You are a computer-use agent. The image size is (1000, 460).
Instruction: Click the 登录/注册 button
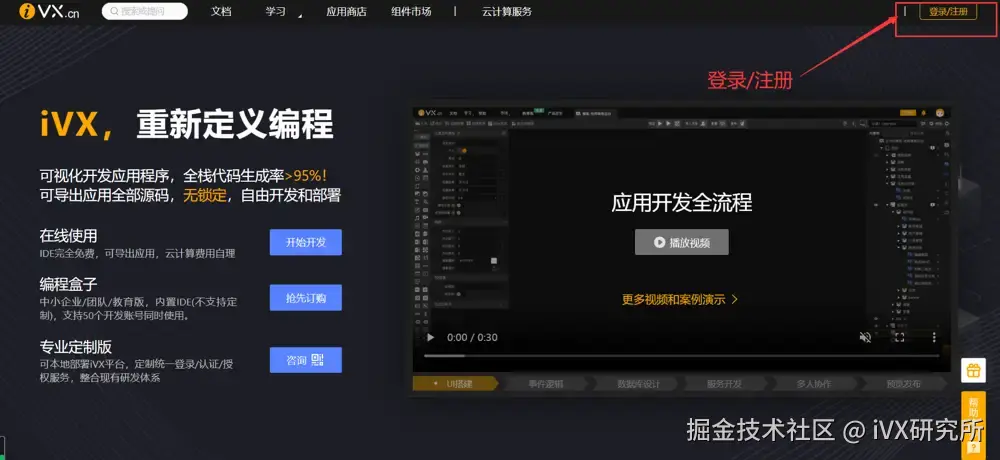click(948, 11)
